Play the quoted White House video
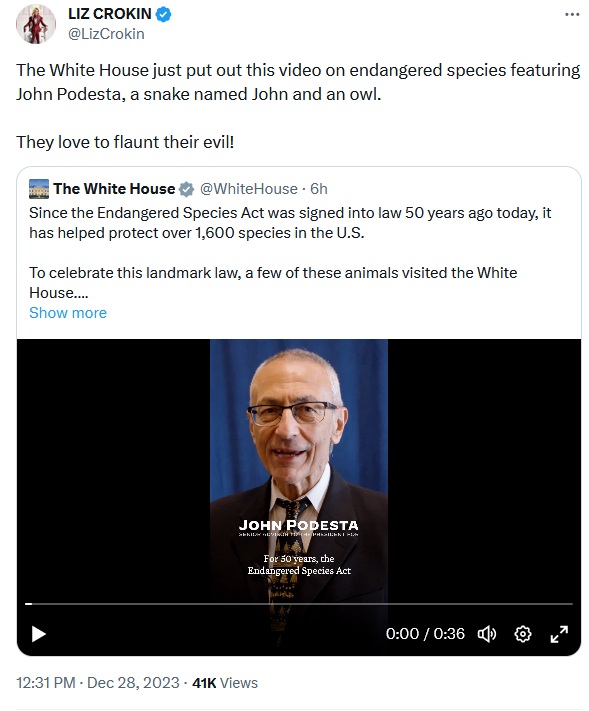The height and width of the screenshot is (711, 589). [x=39, y=633]
